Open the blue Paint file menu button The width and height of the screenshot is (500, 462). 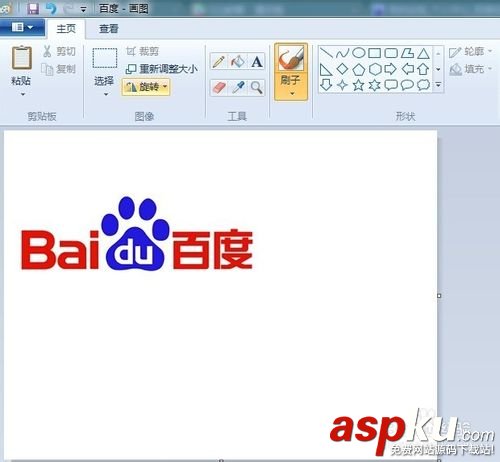(x=22, y=27)
